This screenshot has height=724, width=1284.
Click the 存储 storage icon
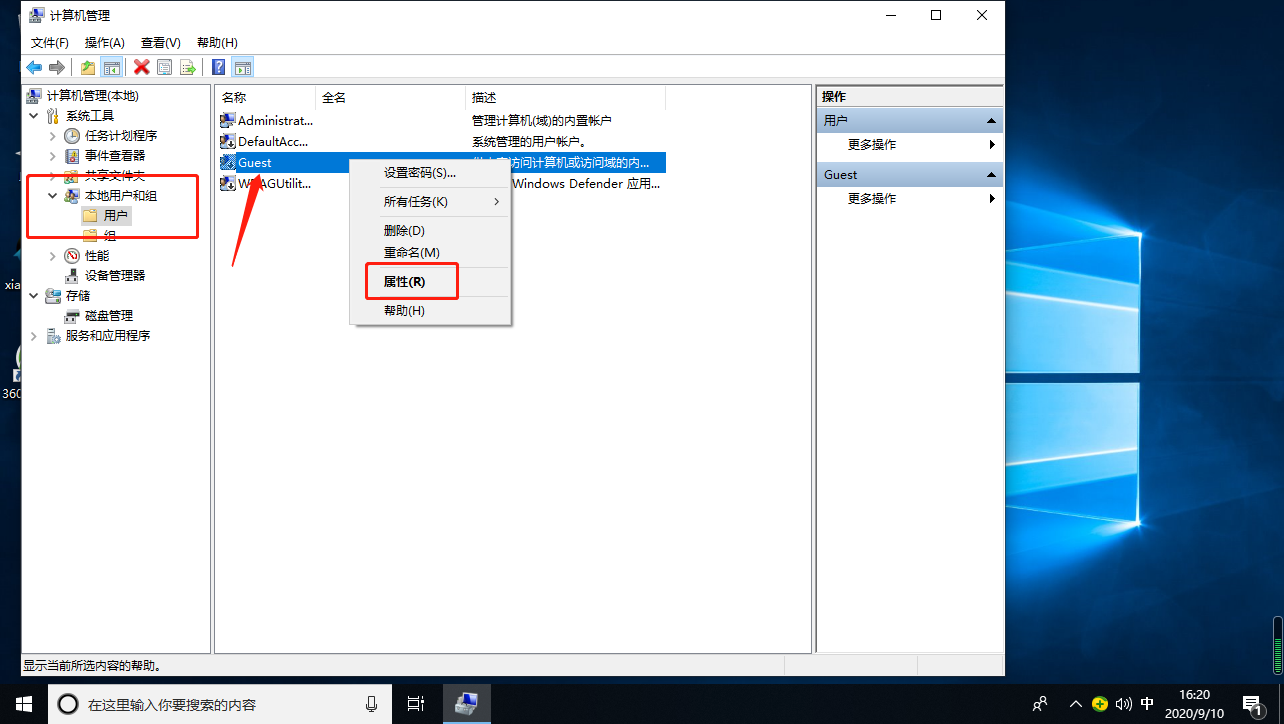point(53,296)
